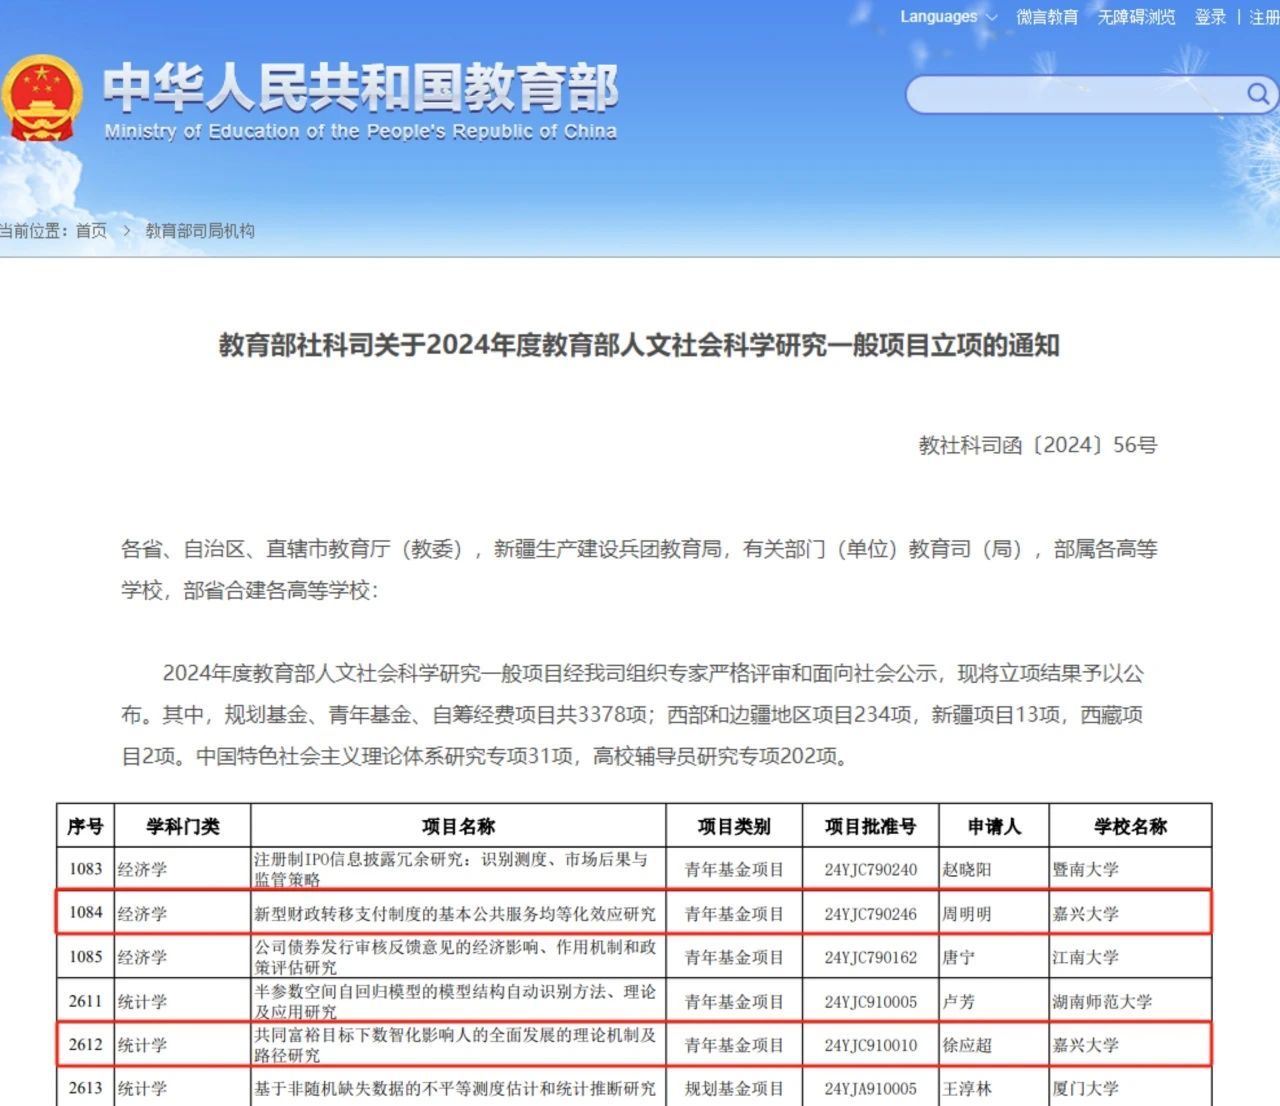Click the 微言教育 link

click(1047, 17)
